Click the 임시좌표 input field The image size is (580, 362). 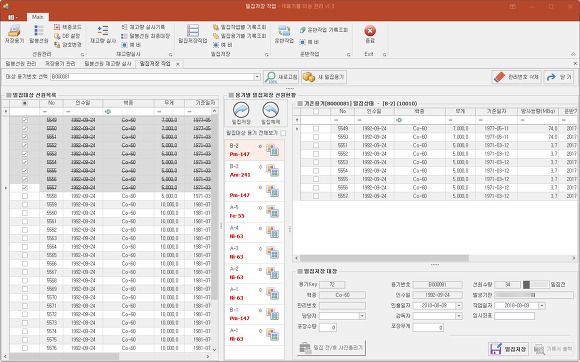pyautogui.click(x=515, y=316)
